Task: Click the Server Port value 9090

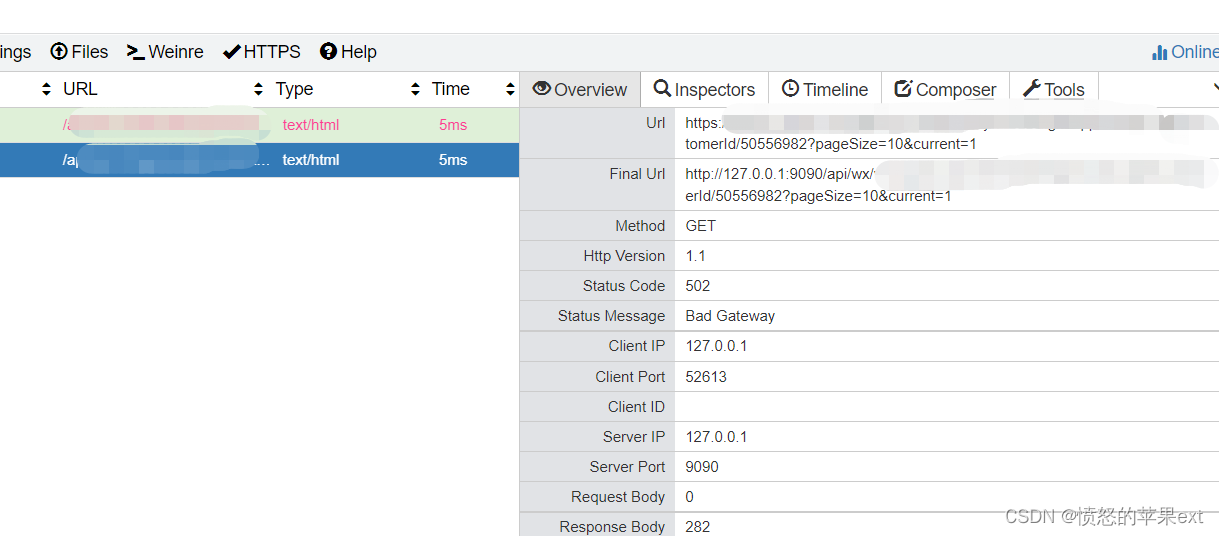Action: click(702, 467)
